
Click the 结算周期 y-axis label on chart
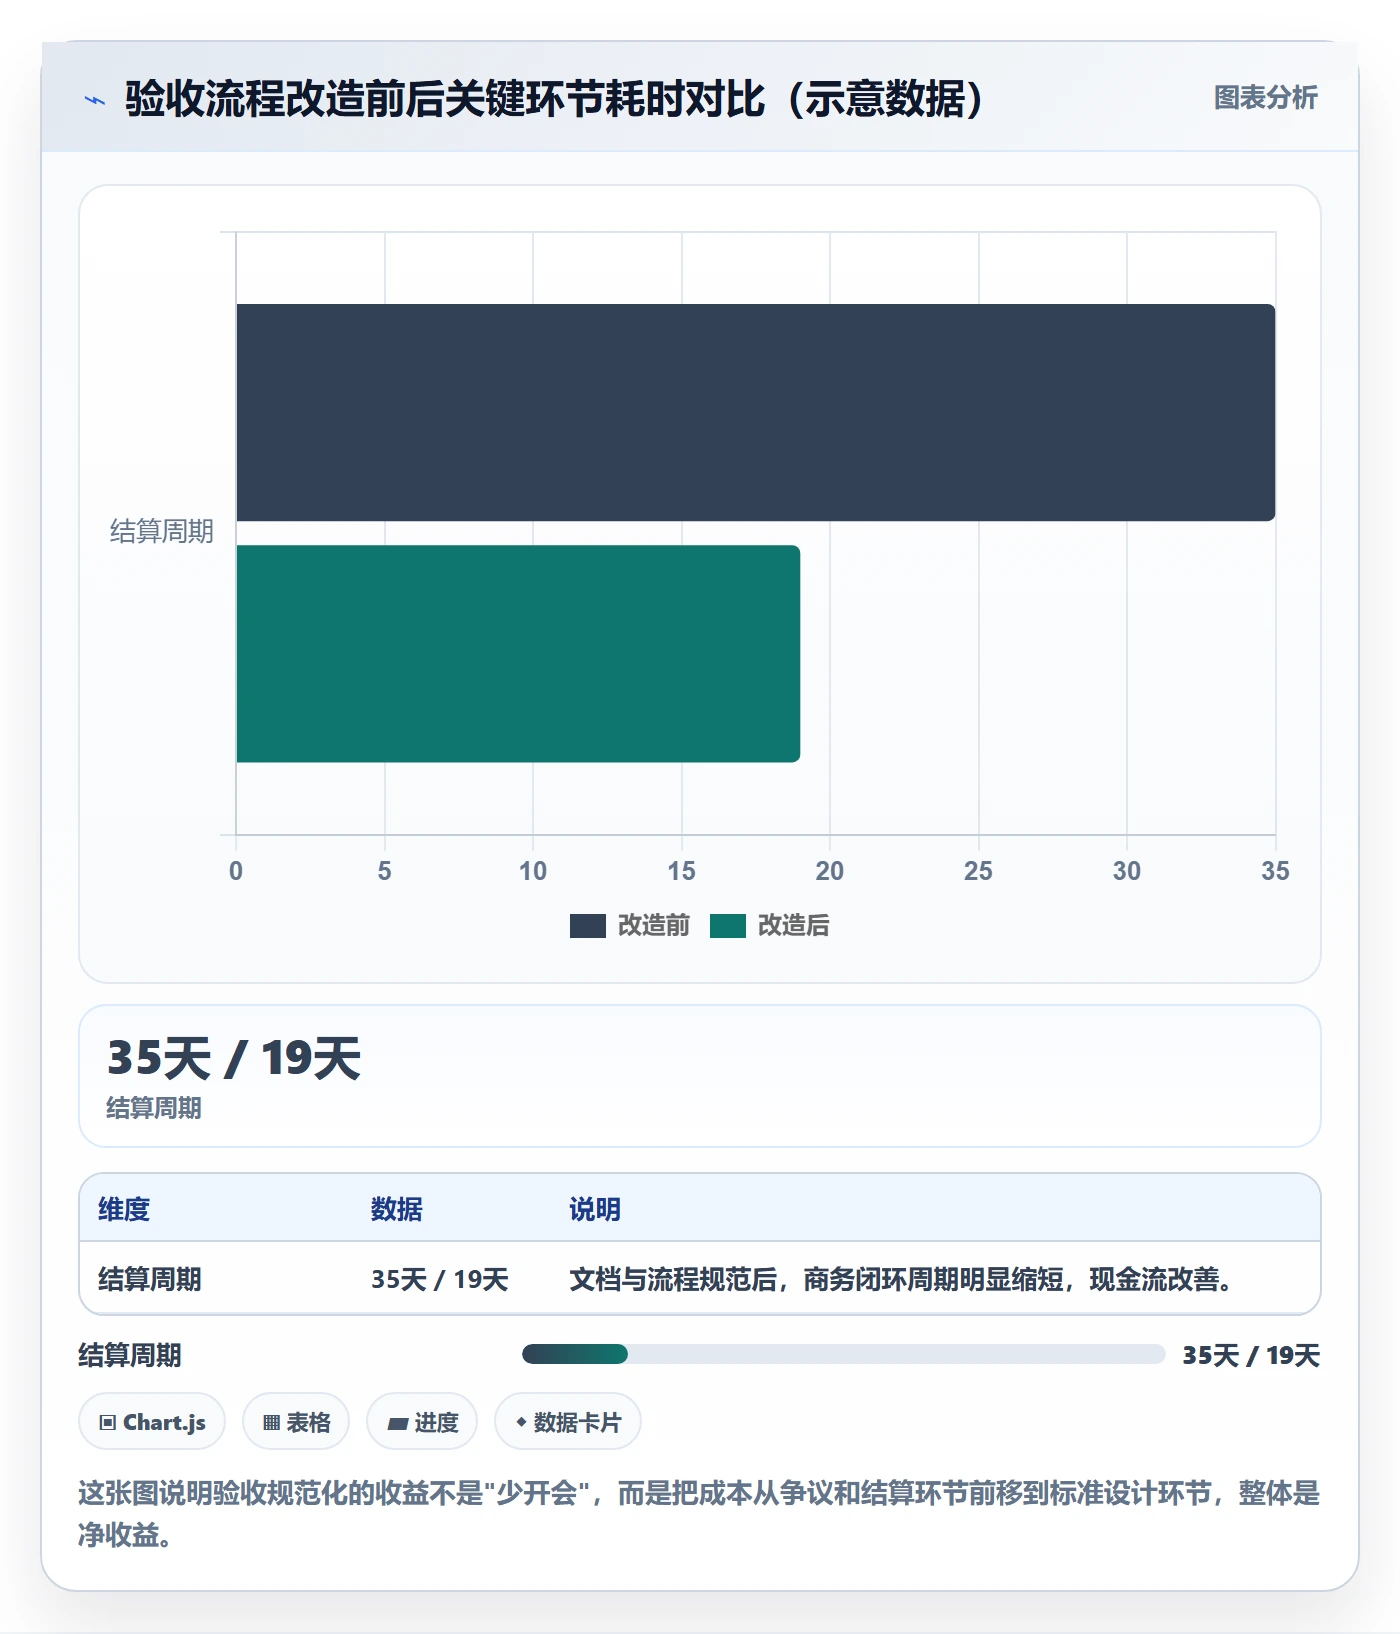tap(162, 531)
